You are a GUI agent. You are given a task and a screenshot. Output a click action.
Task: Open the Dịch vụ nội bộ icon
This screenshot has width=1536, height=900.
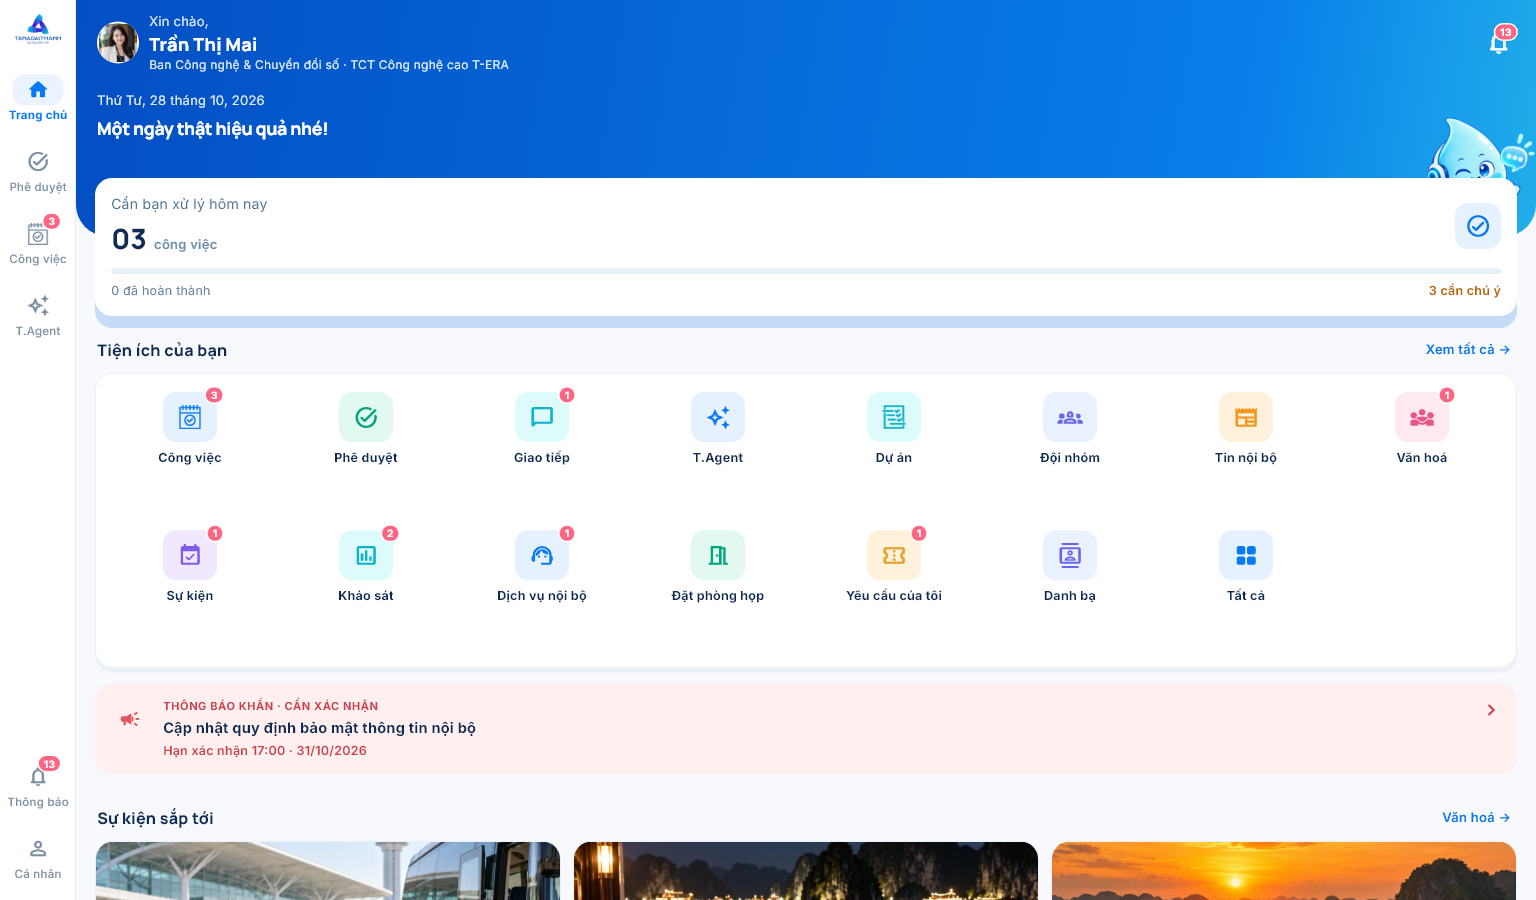click(542, 555)
